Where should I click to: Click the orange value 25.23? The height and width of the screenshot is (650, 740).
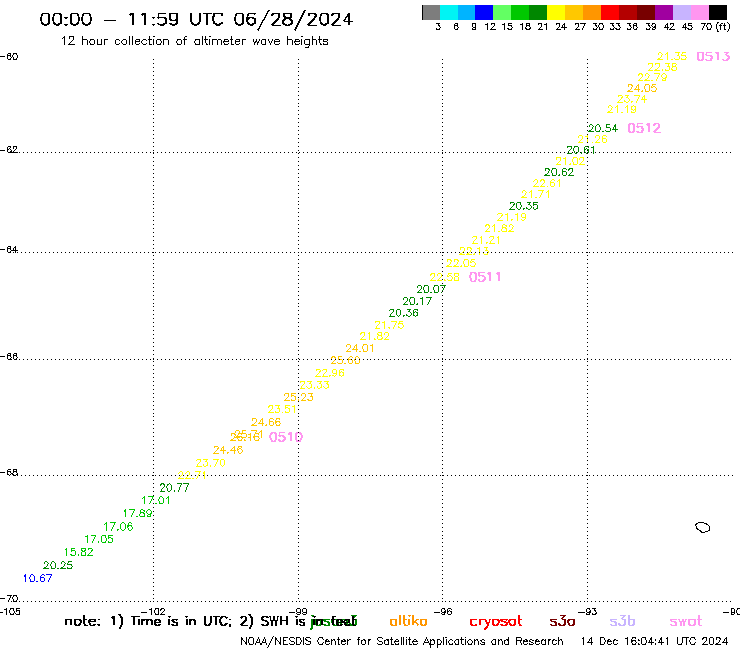pyautogui.click(x=298, y=397)
